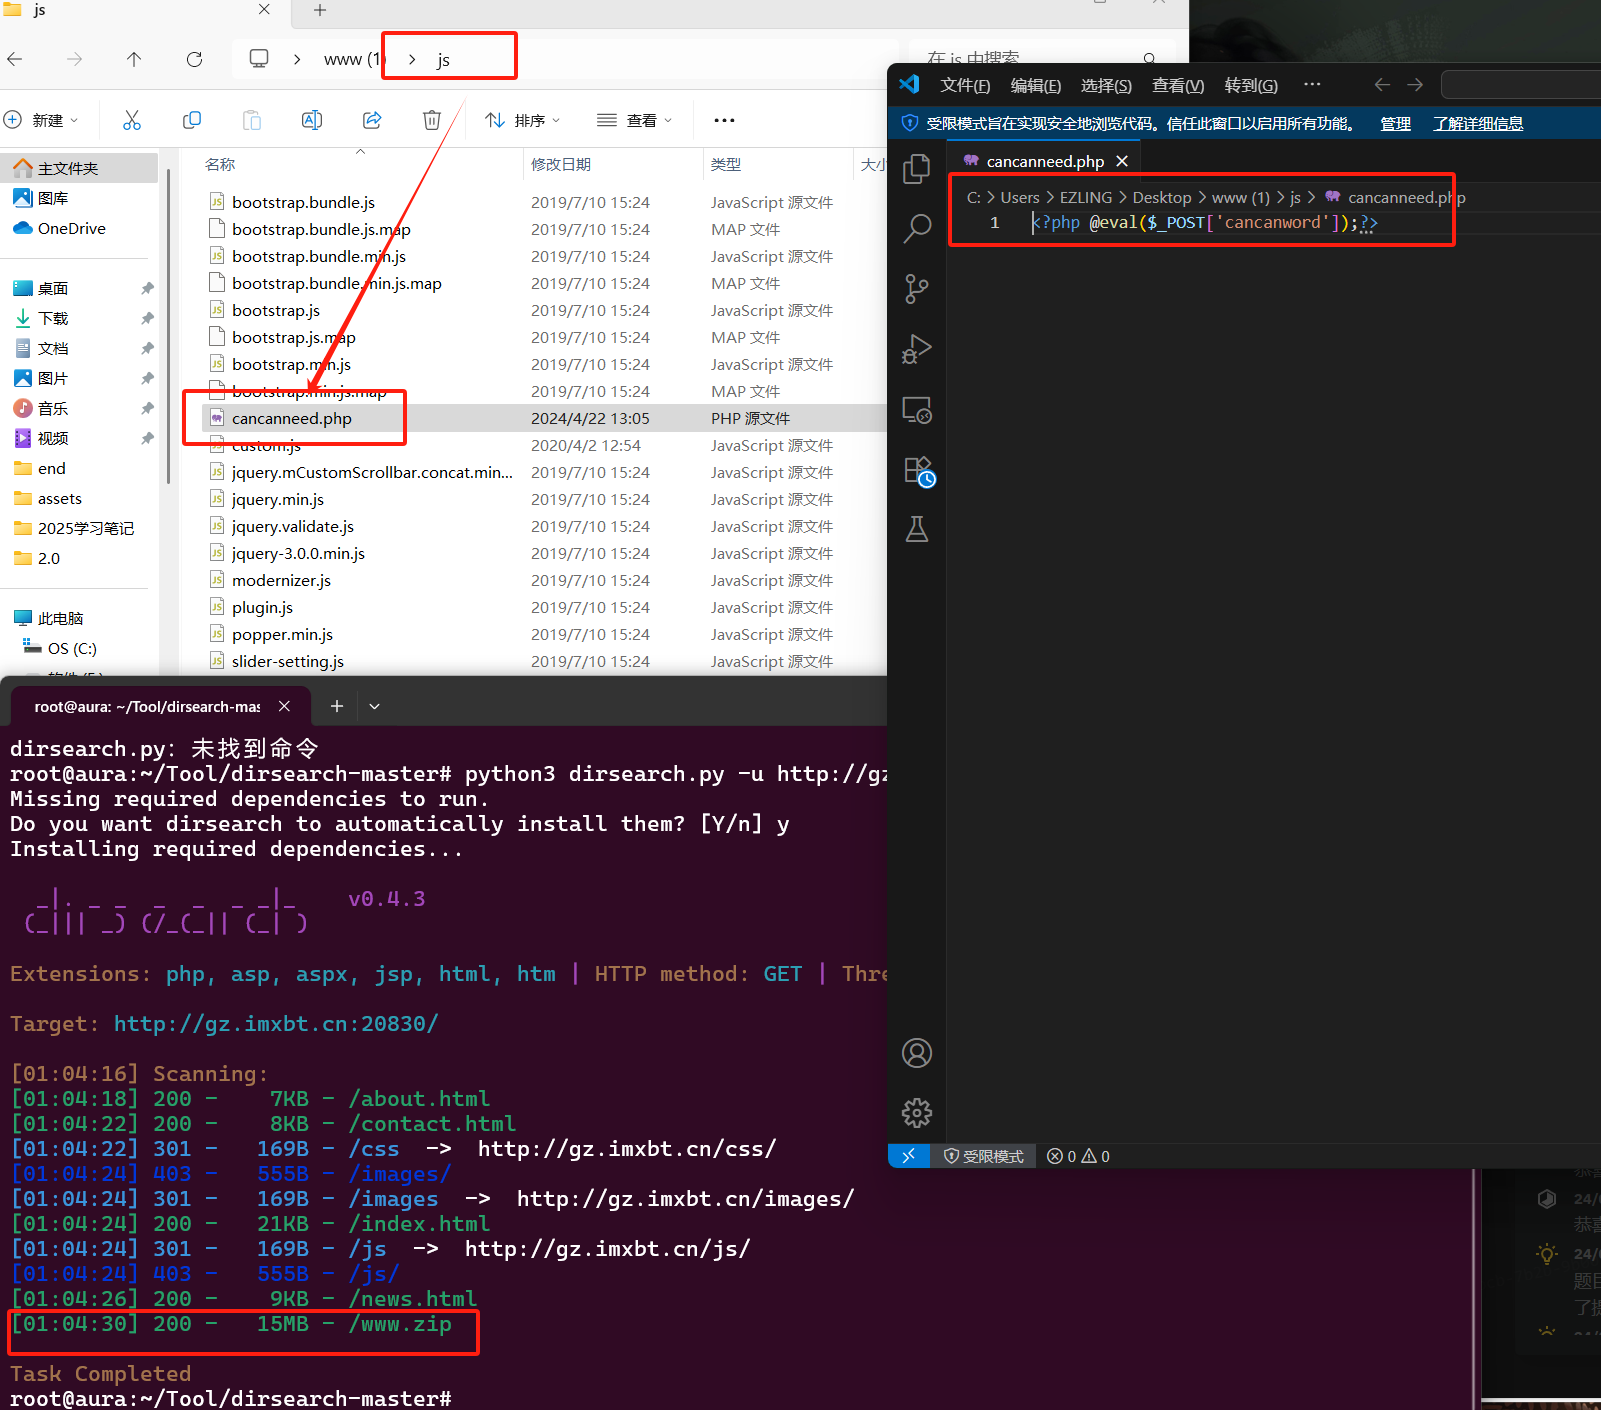Open VS Code Search in activity bar
This screenshot has height=1410, width=1601.
point(916,229)
